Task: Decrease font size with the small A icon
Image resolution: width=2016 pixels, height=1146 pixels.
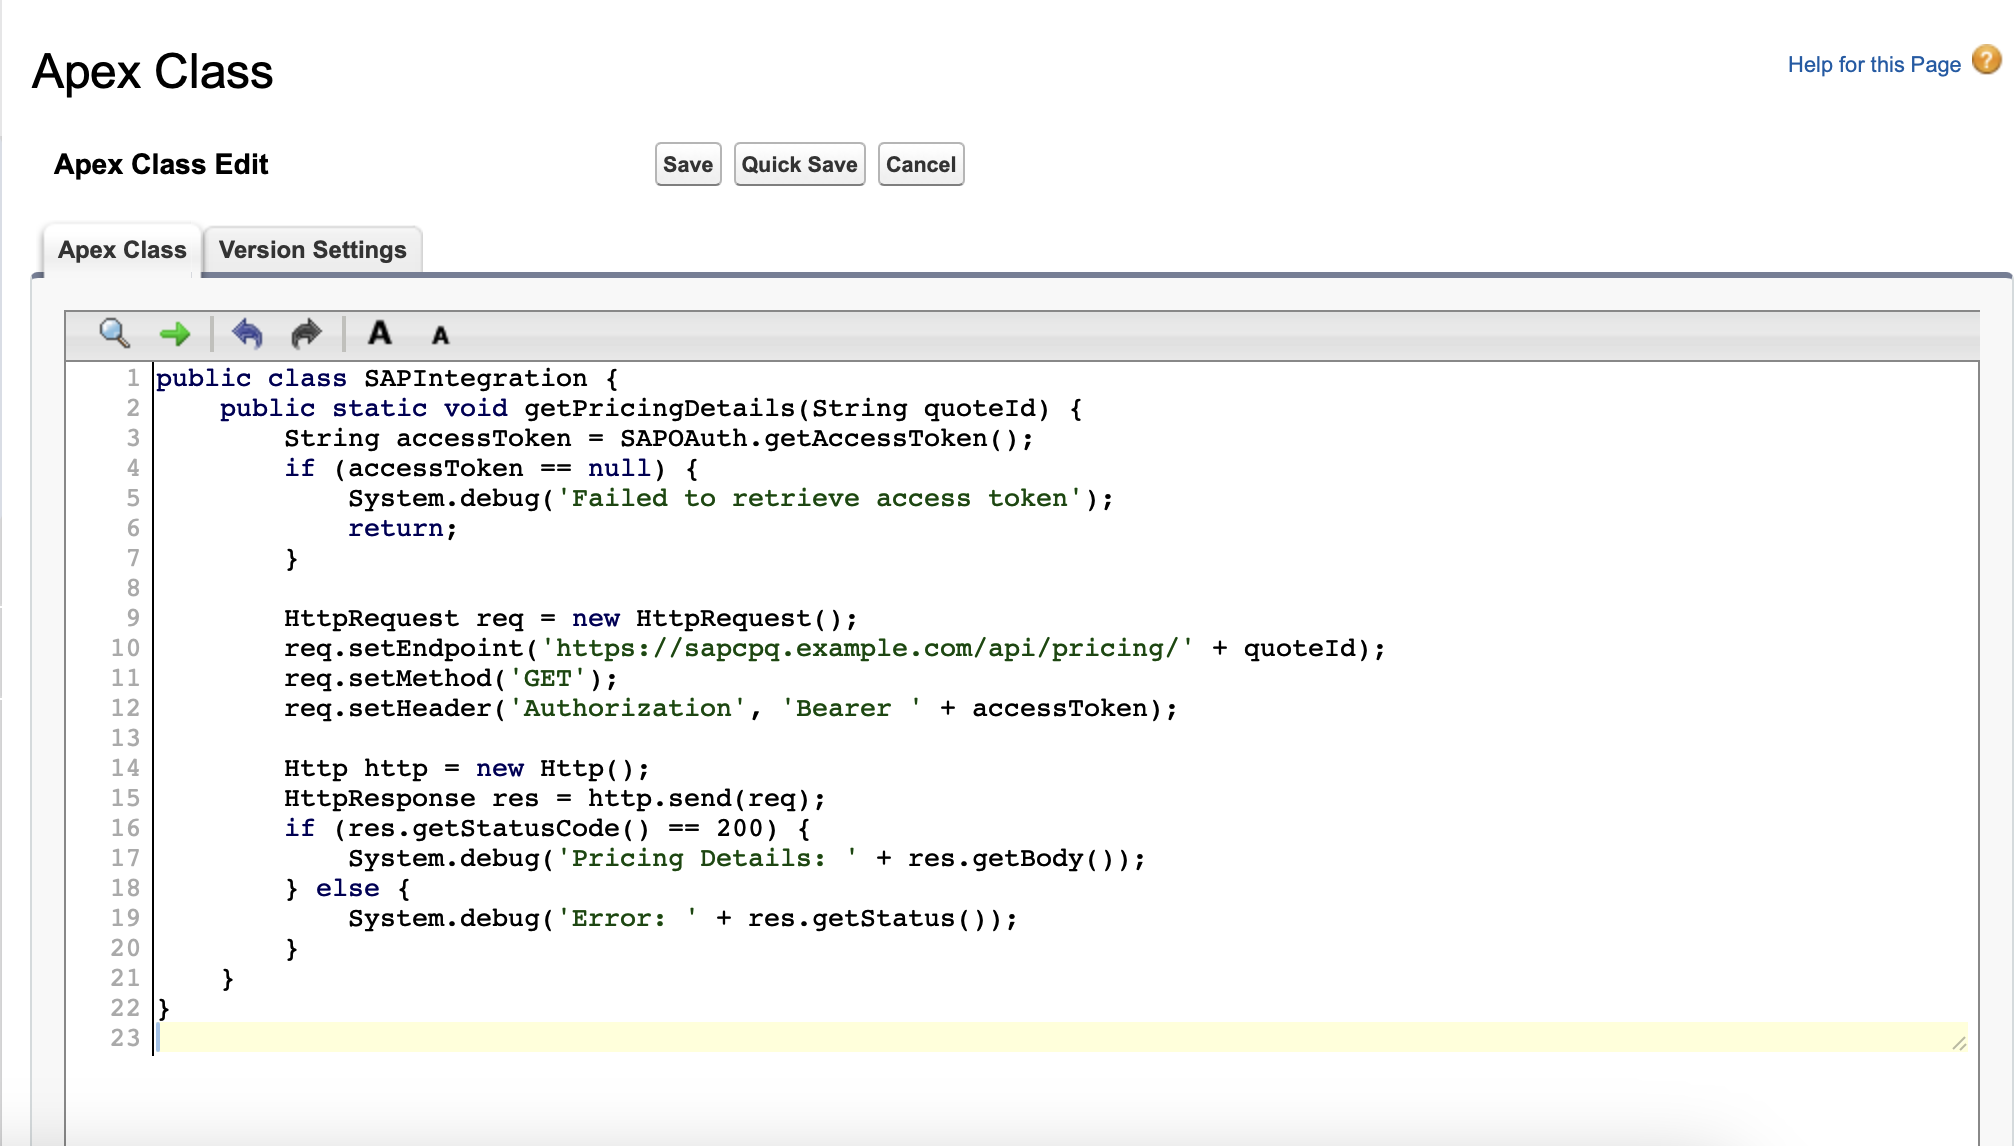Action: 439,336
